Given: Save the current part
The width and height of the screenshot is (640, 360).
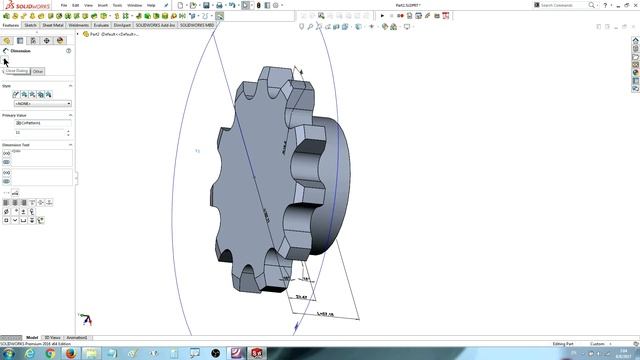Looking at the screenshot, I should pos(206,5).
